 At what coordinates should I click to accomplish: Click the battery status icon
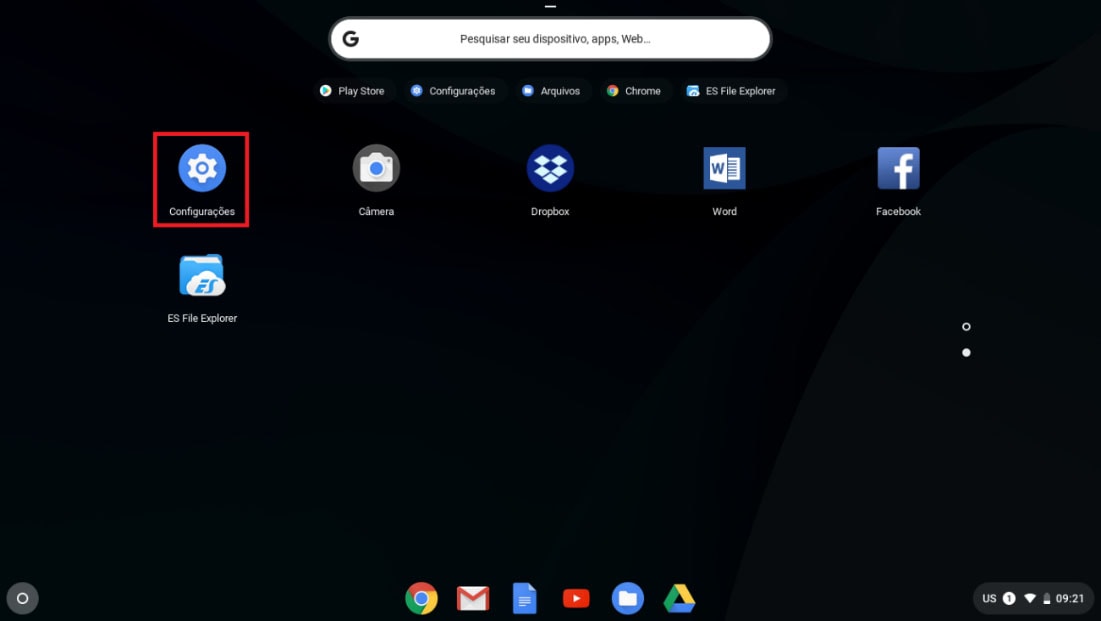click(1046, 599)
